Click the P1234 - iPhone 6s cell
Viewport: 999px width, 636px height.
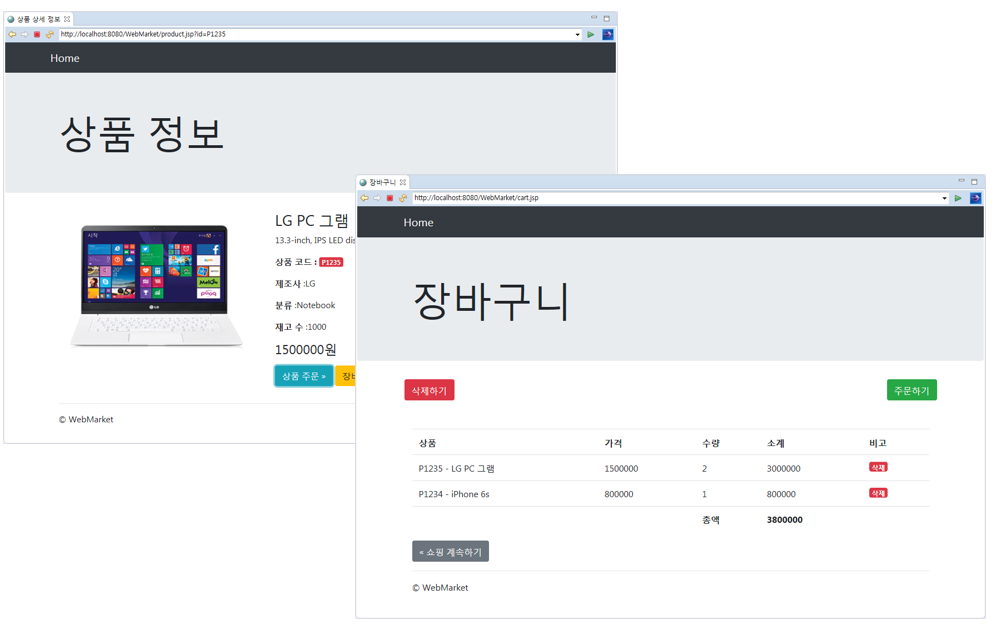tap(454, 494)
